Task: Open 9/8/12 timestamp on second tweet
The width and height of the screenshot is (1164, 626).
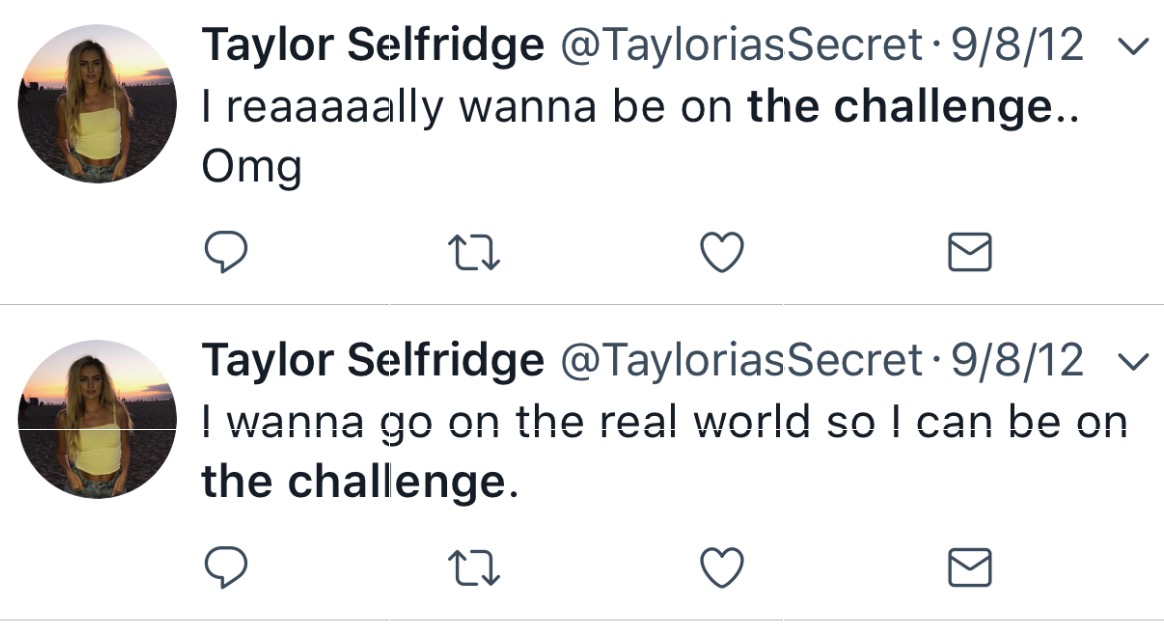Action: coord(1017,360)
